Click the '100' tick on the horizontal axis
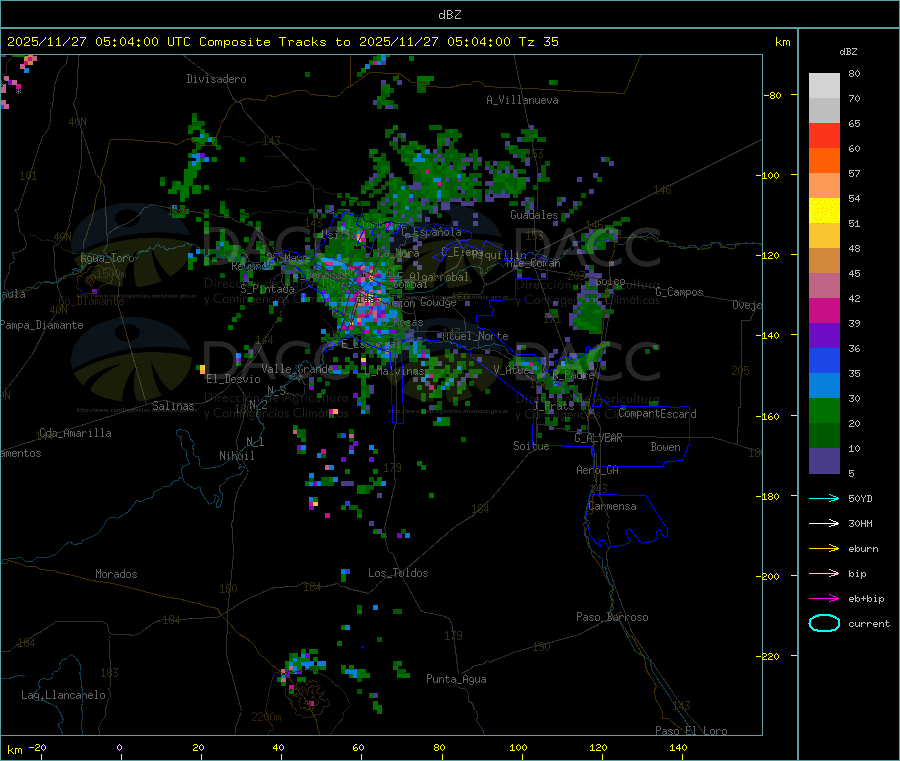This screenshot has height=761, width=900. 518,747
